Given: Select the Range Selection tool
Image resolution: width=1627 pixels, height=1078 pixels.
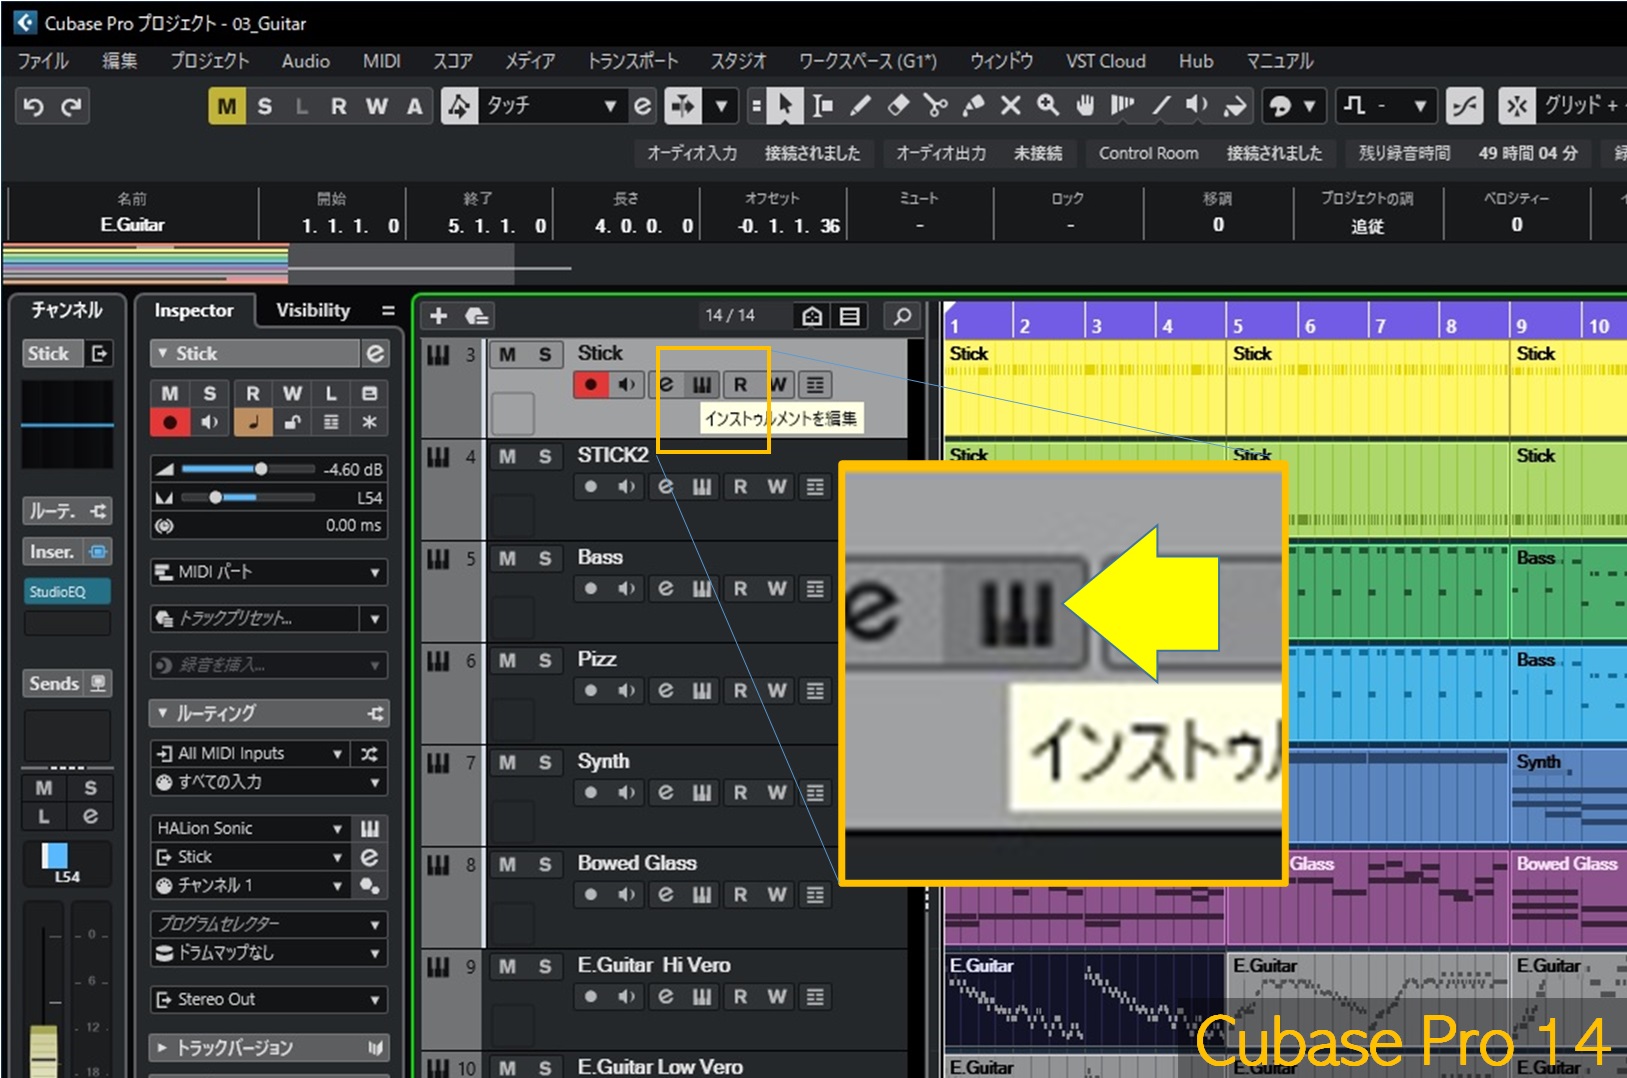Looking at the screenshot, I should [x=822, y=106].
